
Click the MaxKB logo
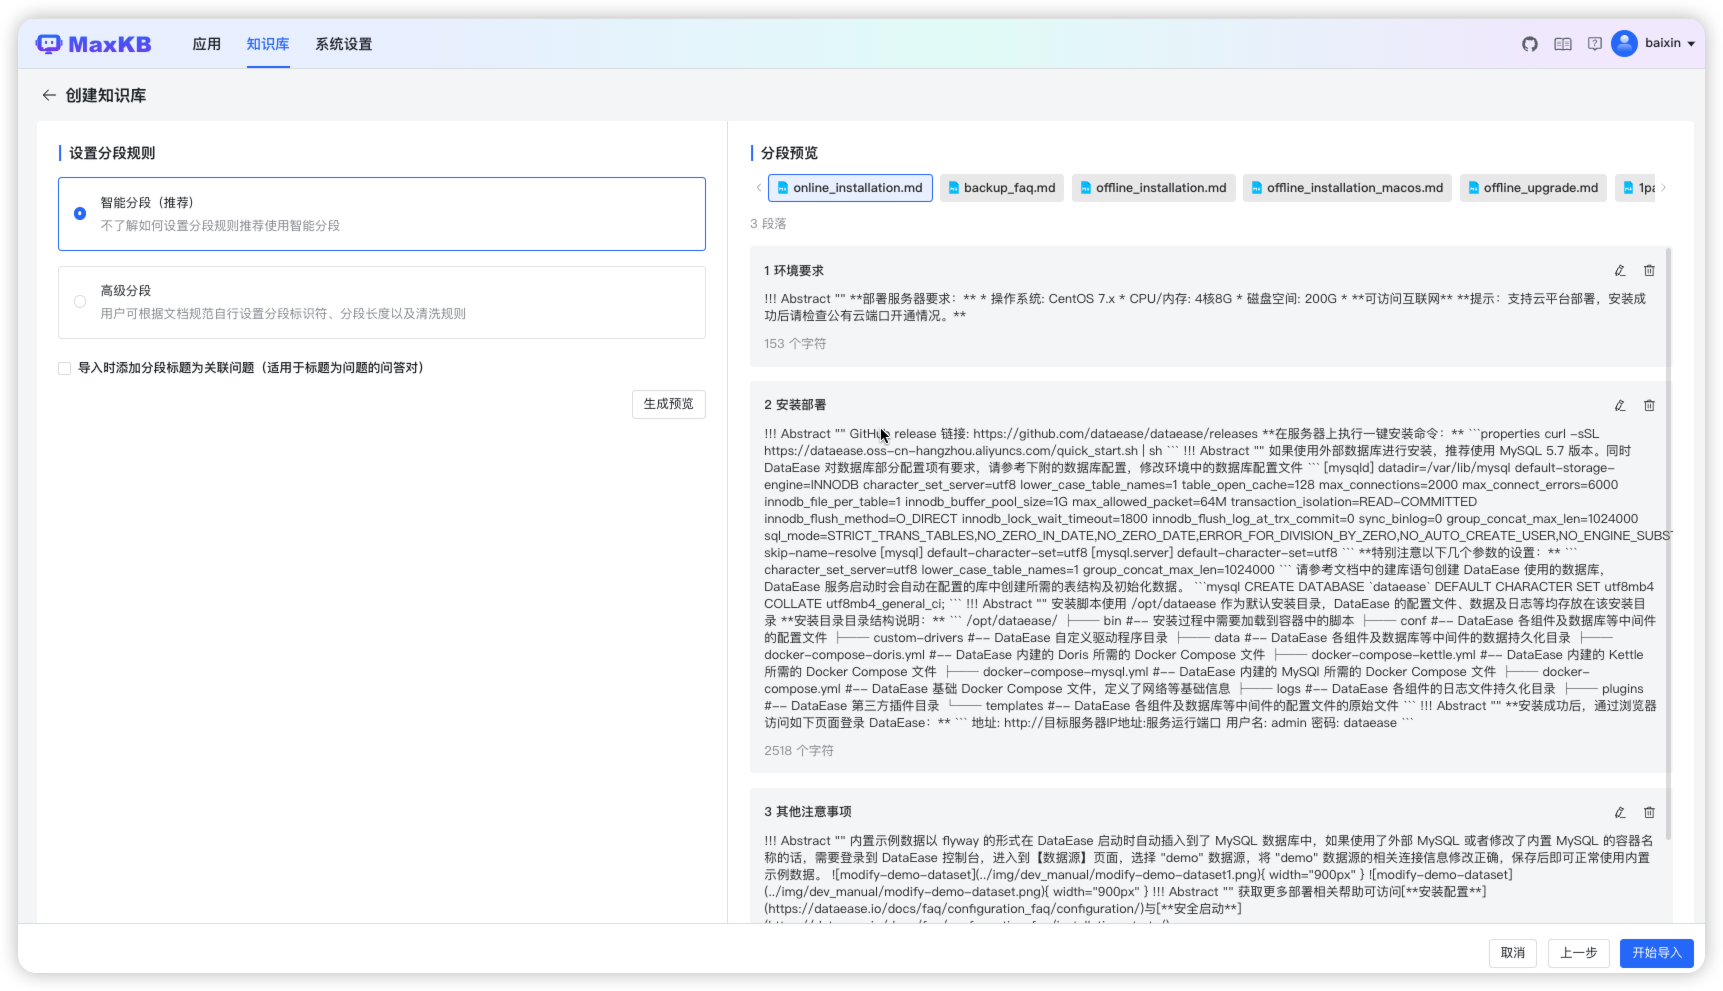pos(93,43)
